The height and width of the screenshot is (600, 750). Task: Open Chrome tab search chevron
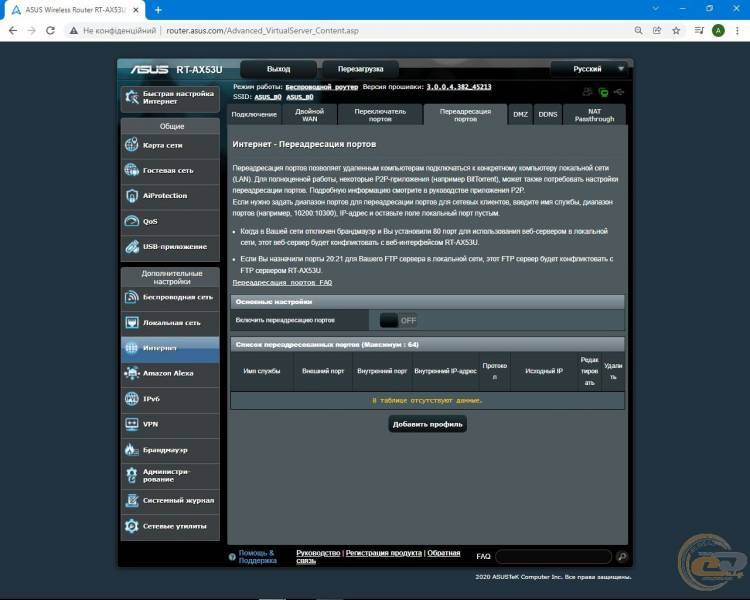pos(656,9)
